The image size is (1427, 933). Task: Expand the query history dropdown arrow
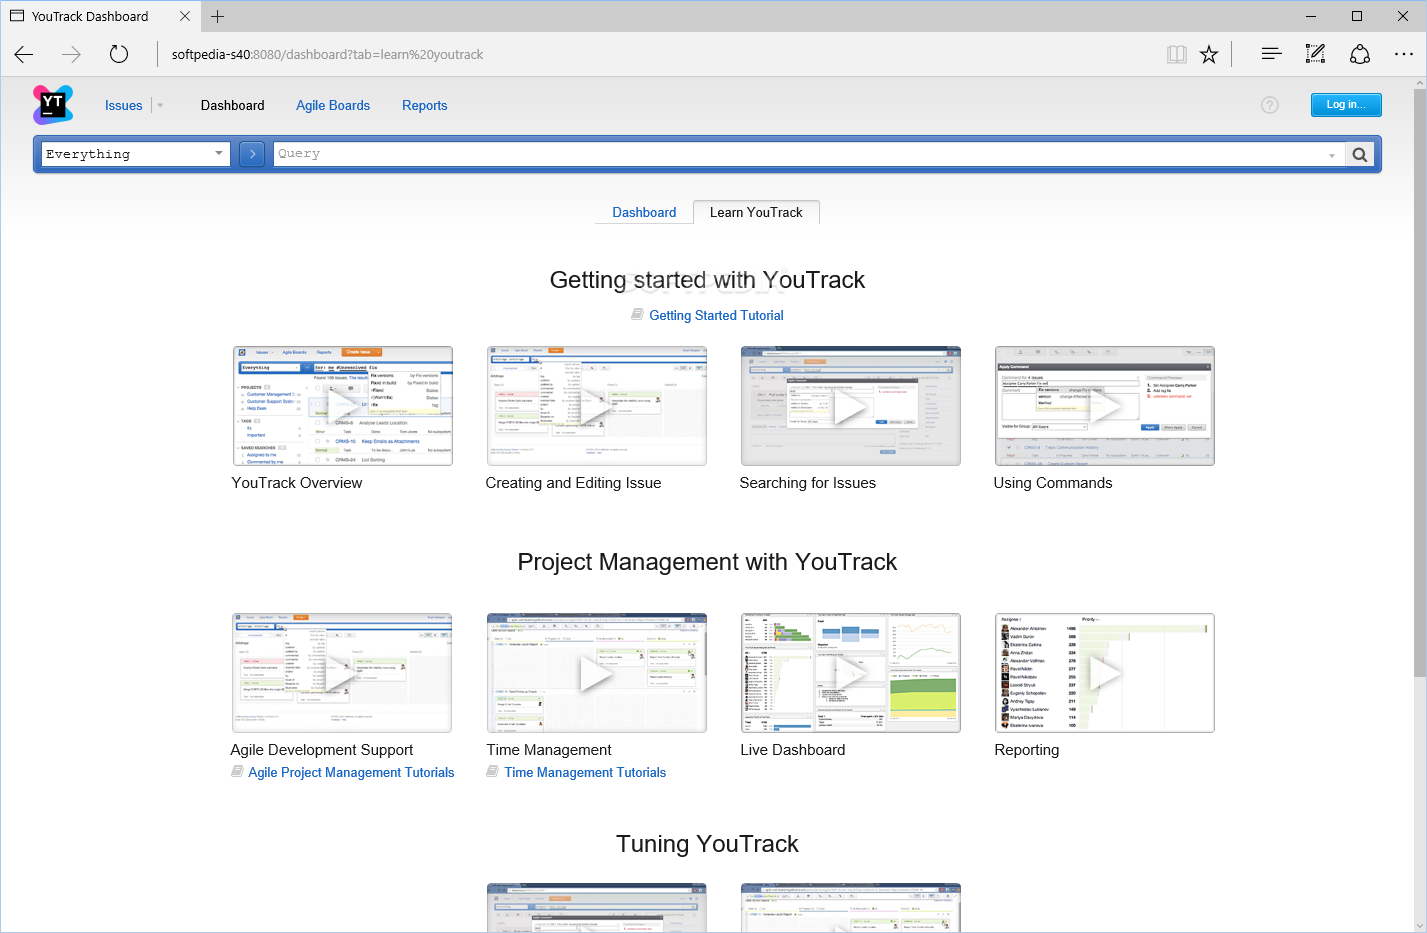click(1331, 155)
